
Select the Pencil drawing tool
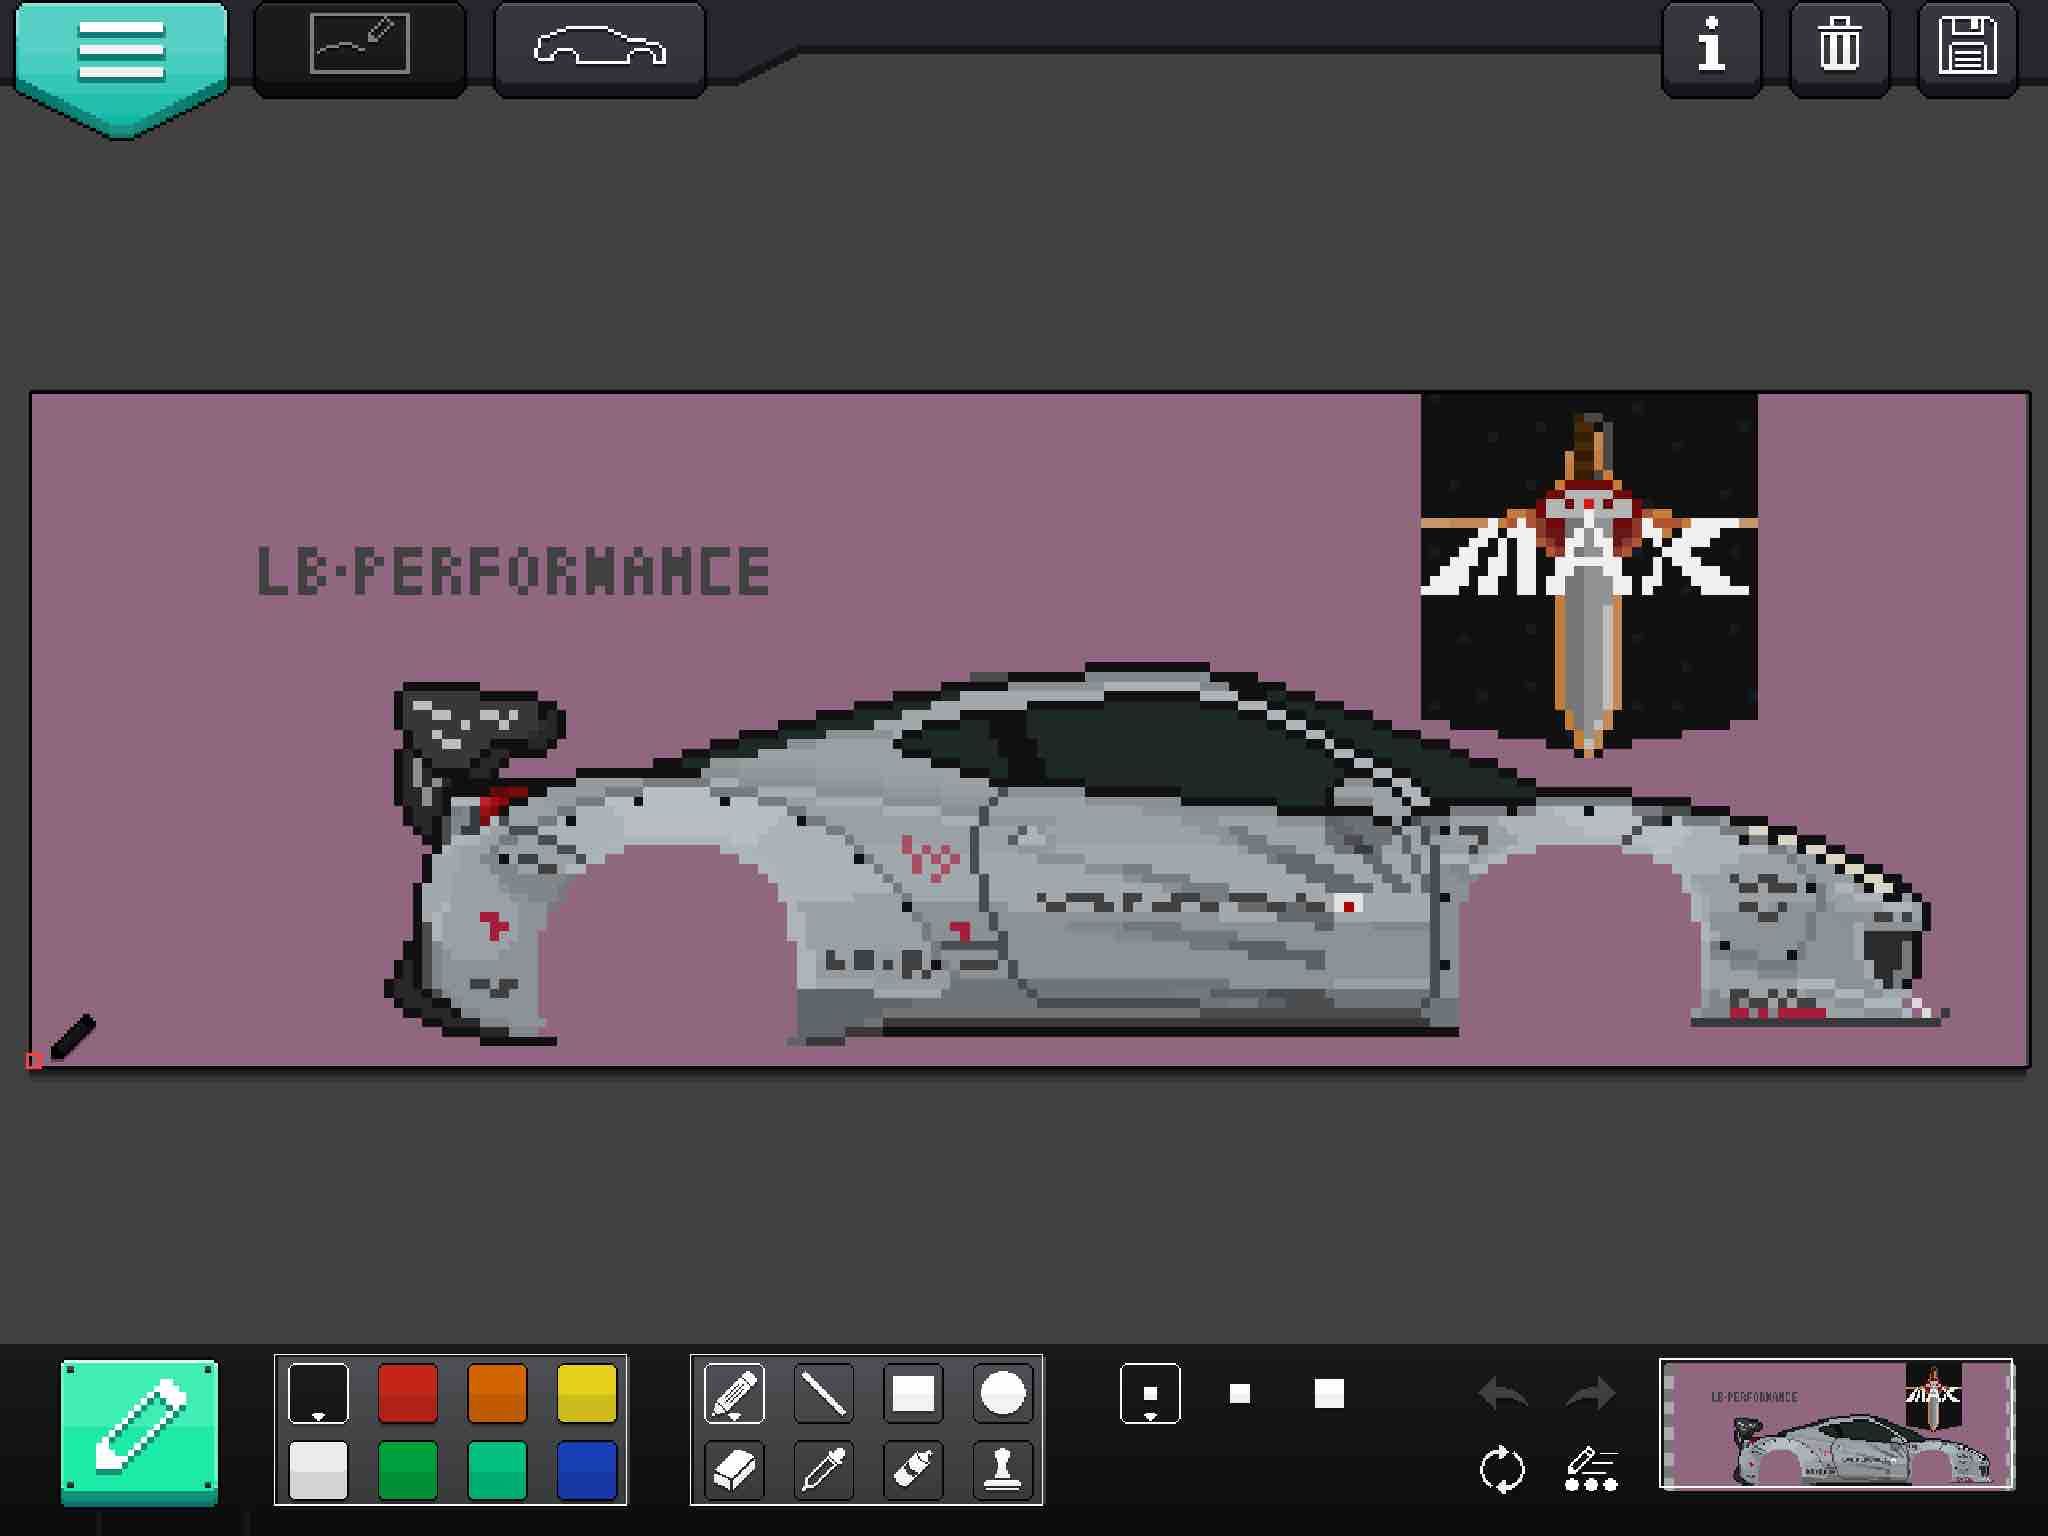(x=734, y=1392)
